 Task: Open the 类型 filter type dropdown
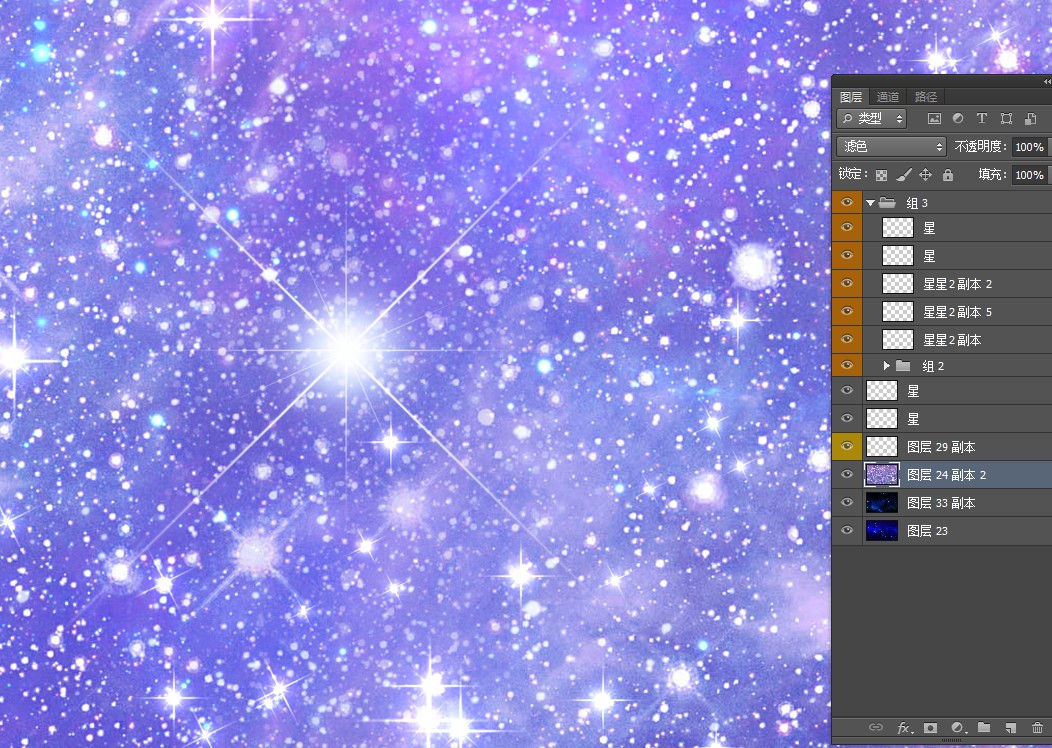tap(872, 119)
